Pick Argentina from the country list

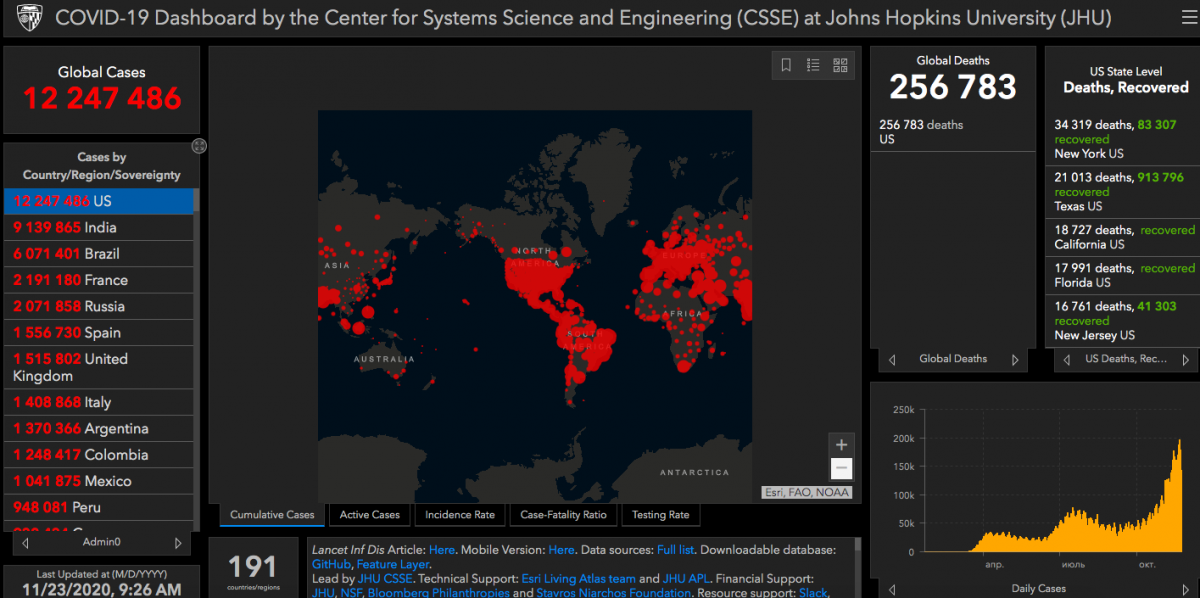point(98,428)
